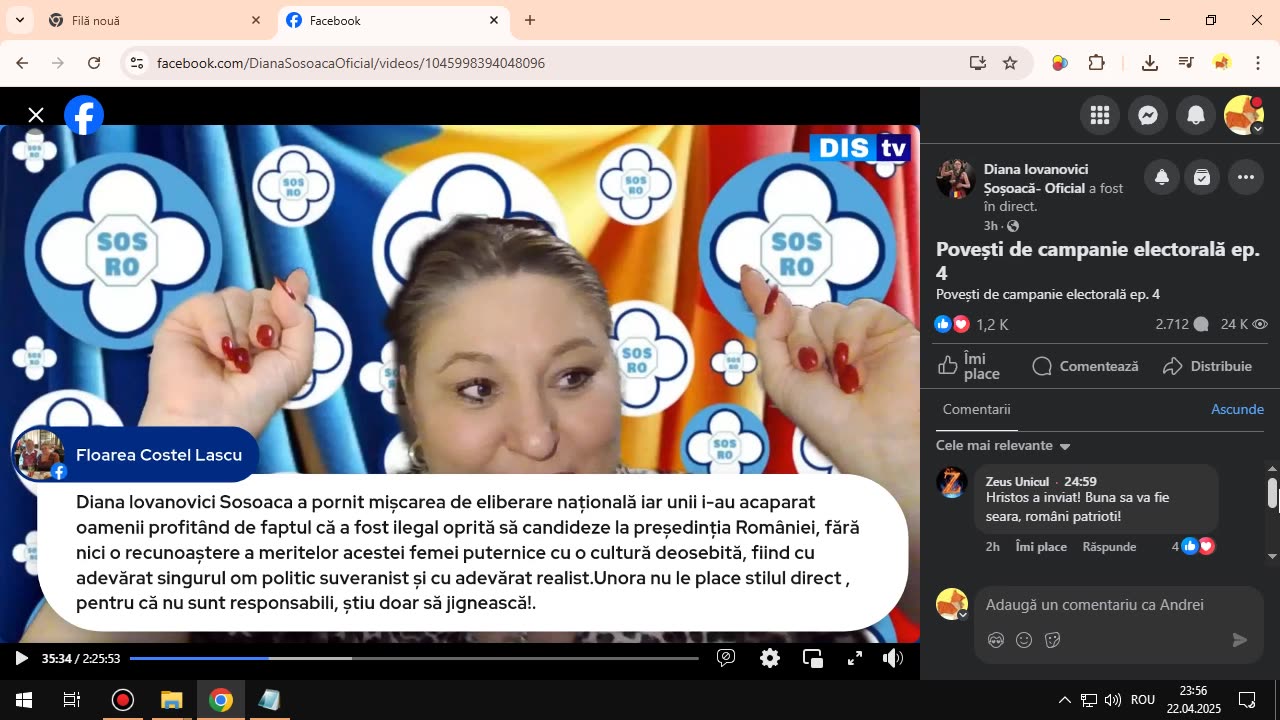The height and width of the screenshot is (720, 1280).
Task: Like Zeus Unicul's comment
Action: [1041, 546]
